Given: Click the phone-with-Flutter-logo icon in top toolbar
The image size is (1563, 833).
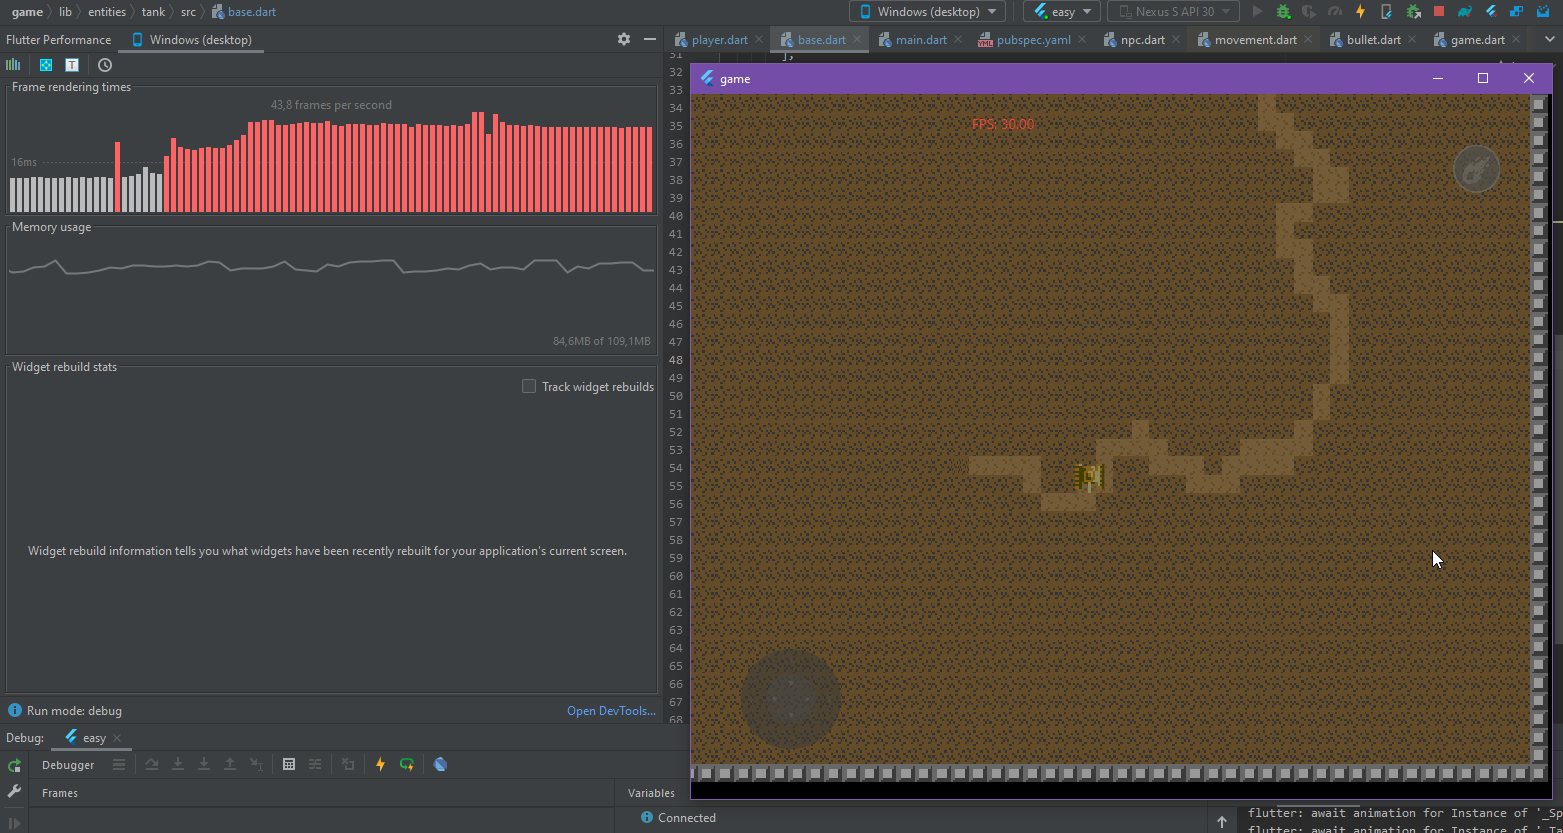Looking at the screenshot, I should pos(1386,12).
